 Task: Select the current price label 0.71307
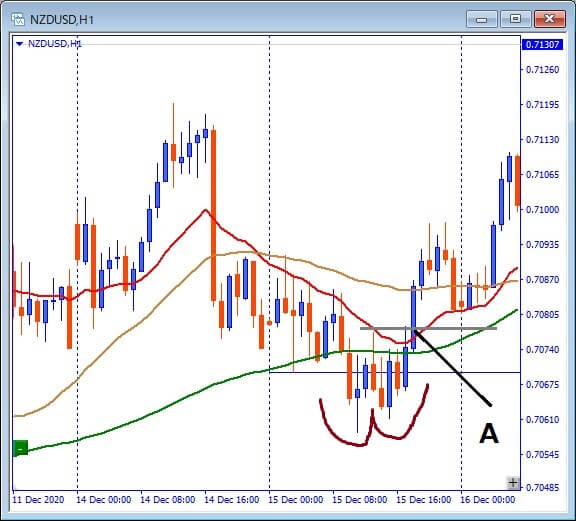tap(542, 45)
